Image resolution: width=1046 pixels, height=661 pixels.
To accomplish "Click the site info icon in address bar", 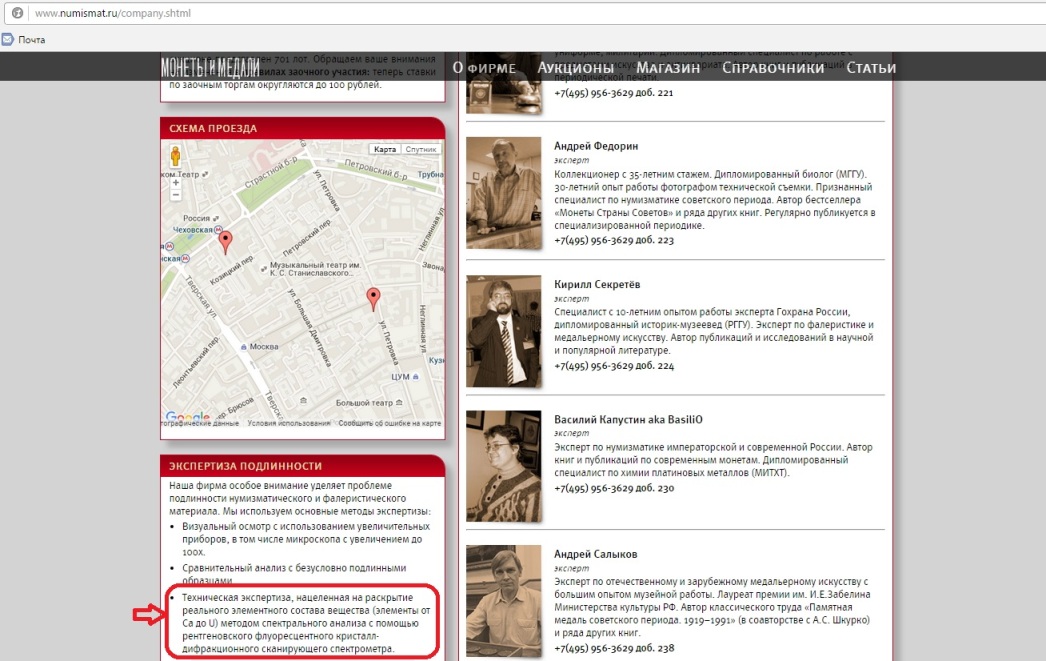I will coord(17,13).
